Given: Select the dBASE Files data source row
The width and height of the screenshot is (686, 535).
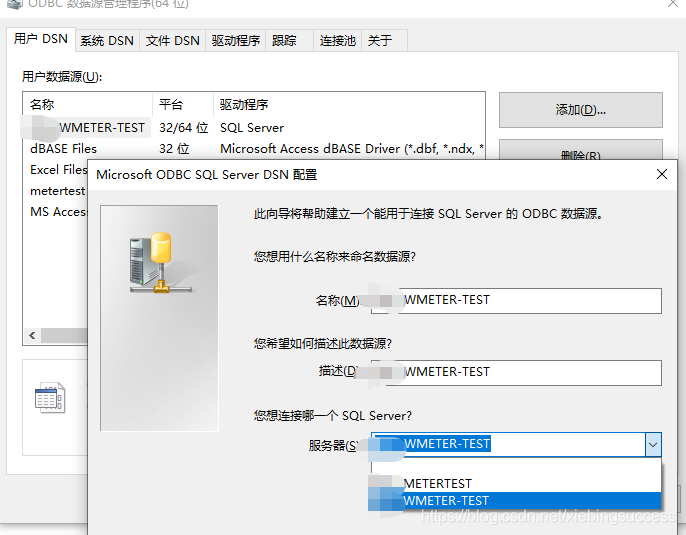Looking at the screenshot, I should coord(254,149).
